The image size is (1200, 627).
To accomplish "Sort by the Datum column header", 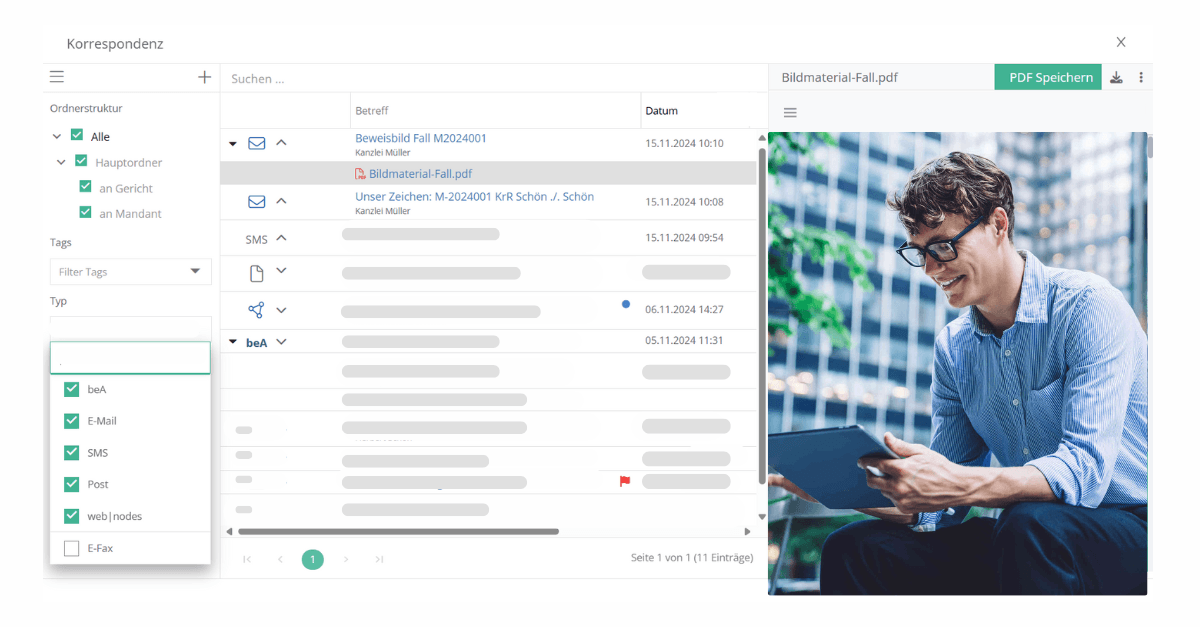I will point(662,110).
